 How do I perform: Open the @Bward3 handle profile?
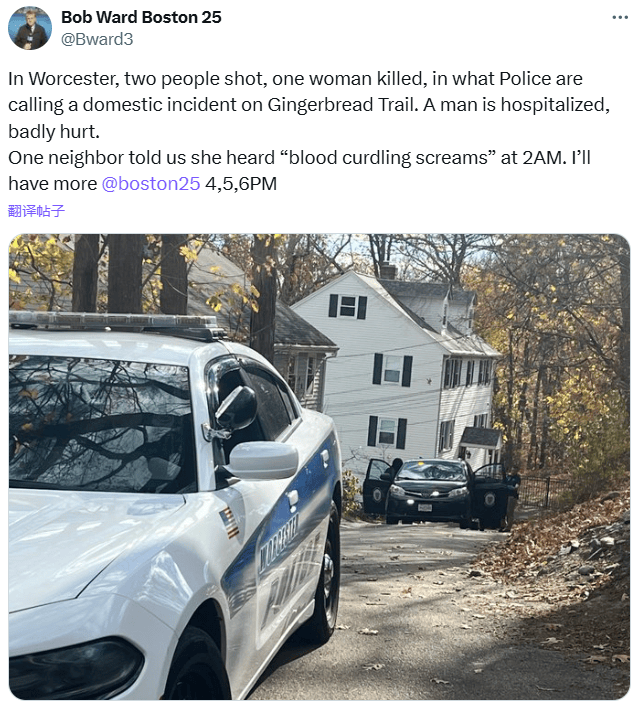tap(97, 39)
